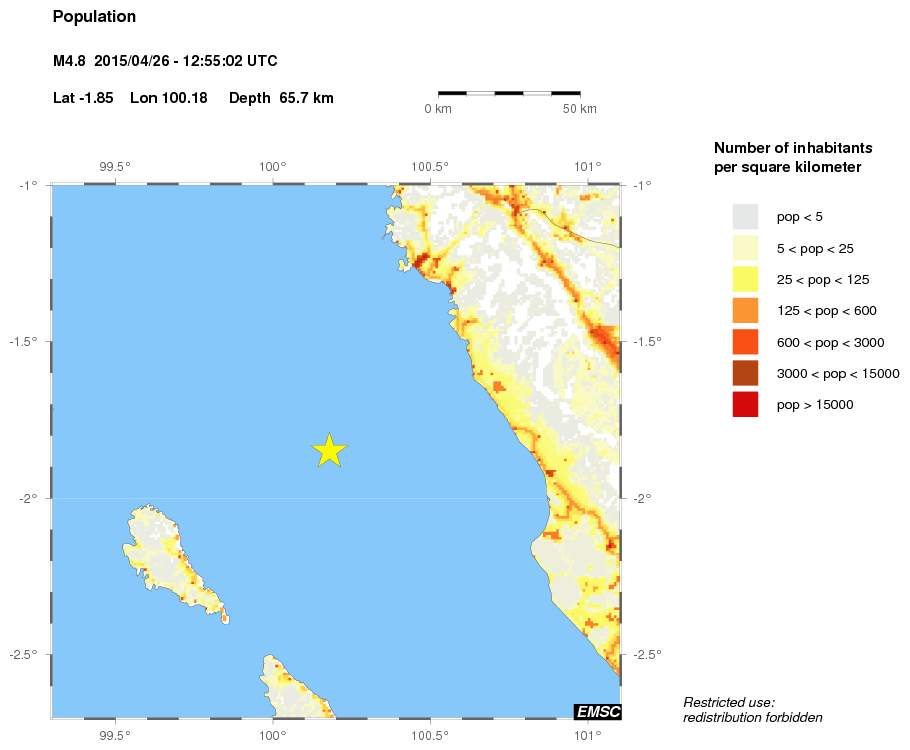
Task: Click the EMSC logo on the map
Action: tap(597, 711)
